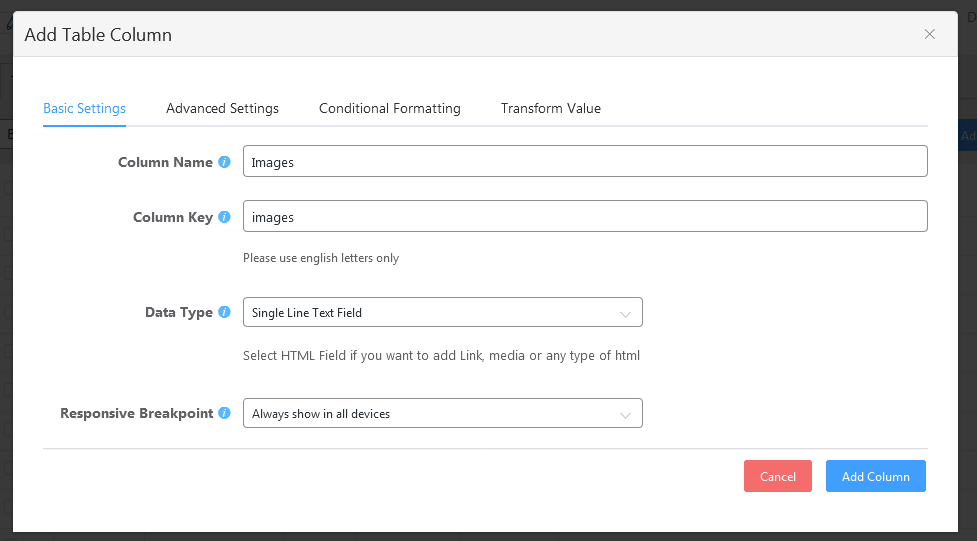Switch to the Basic Settings tab
Image resolution: width=977 pixels, height=541 pixels.
[x=84, y=108]
